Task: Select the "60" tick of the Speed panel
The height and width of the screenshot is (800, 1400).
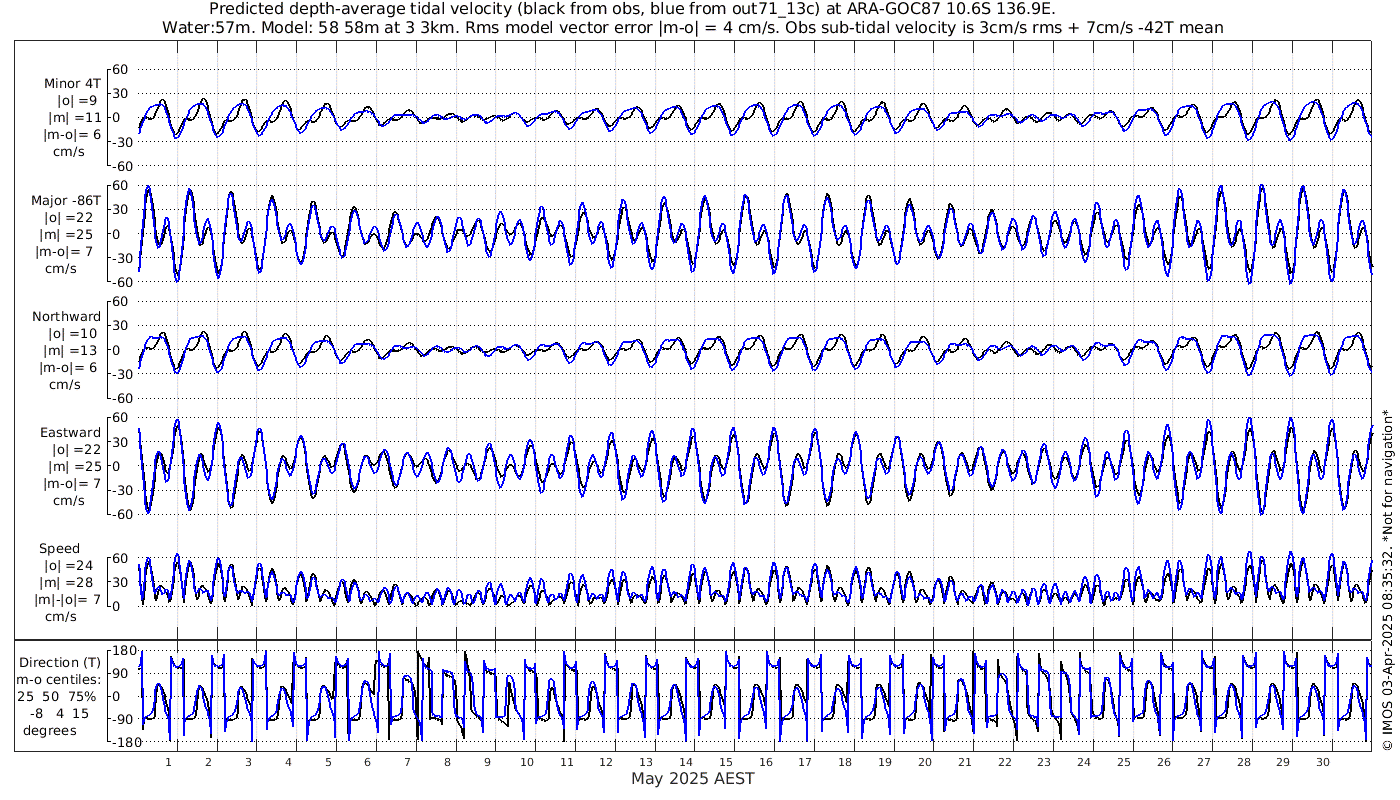Action: click(121, 558)
